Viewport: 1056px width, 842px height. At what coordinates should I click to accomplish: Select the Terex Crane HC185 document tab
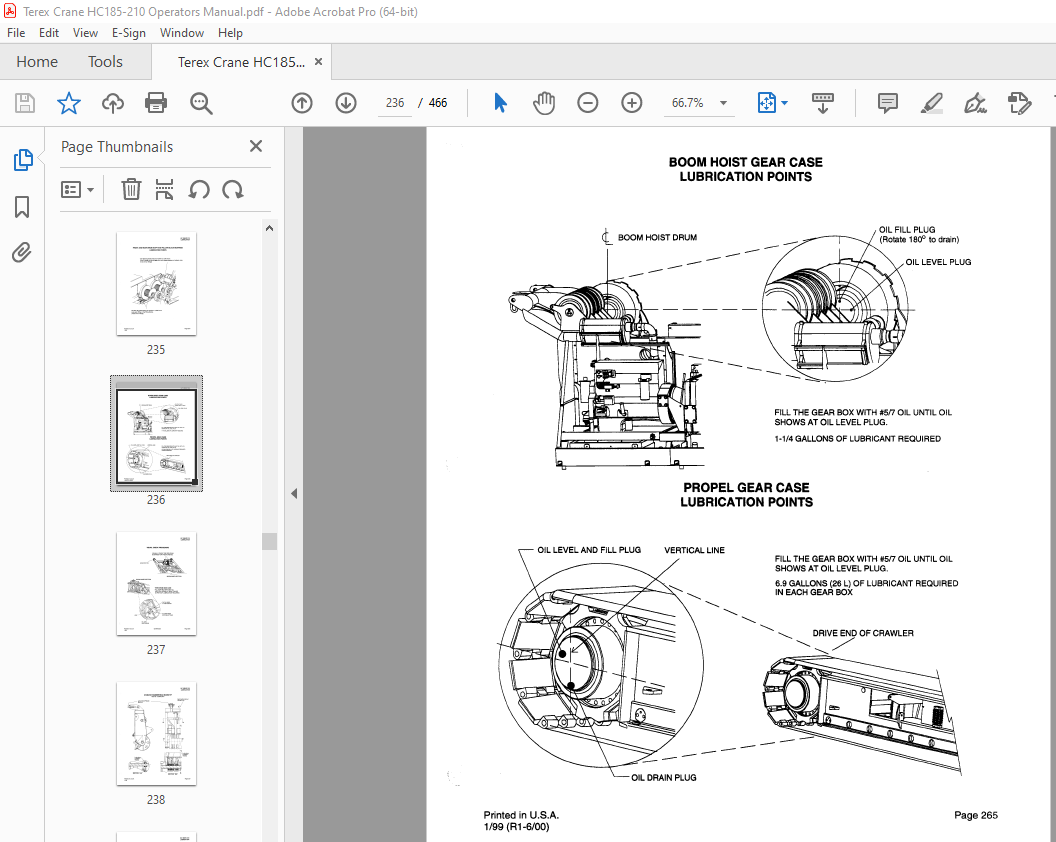[x=240, y=62]
